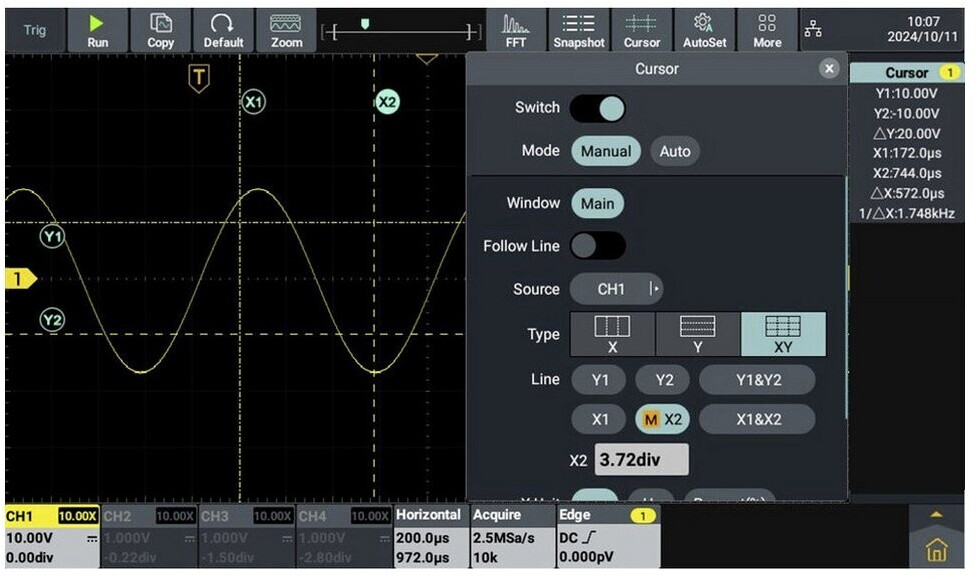Open the More menu
This screenshot has width=977, height=578.
(x=767, y=30)
